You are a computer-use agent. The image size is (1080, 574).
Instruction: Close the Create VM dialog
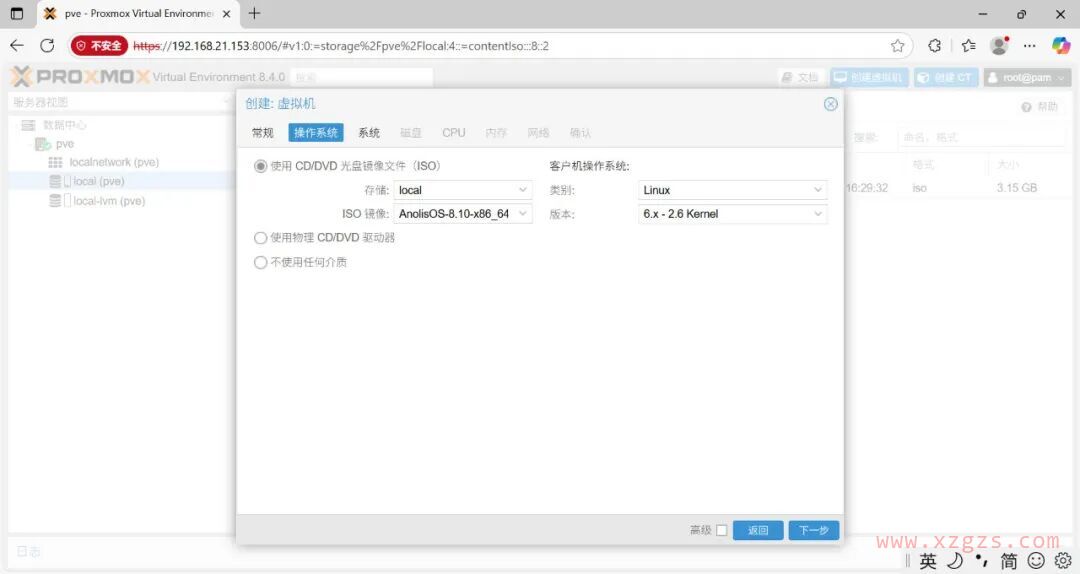831,104
